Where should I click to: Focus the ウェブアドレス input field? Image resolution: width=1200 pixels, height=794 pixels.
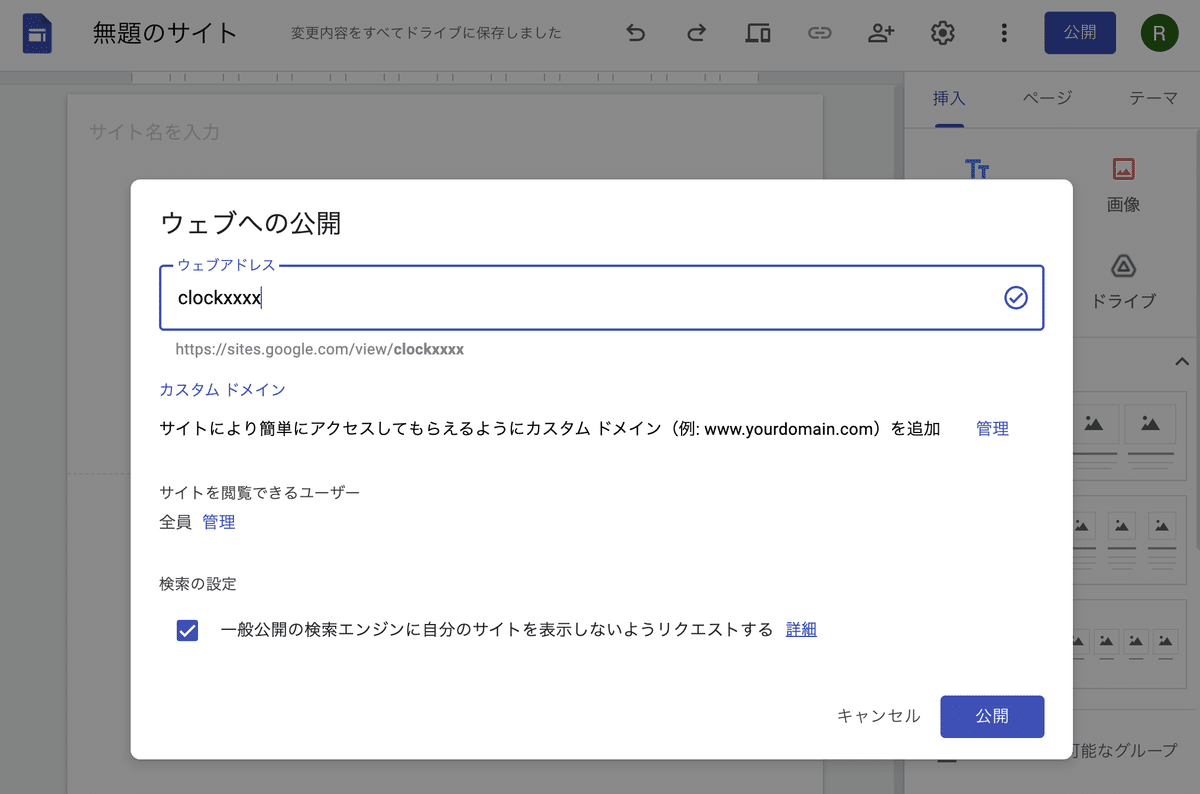point(601,298)
